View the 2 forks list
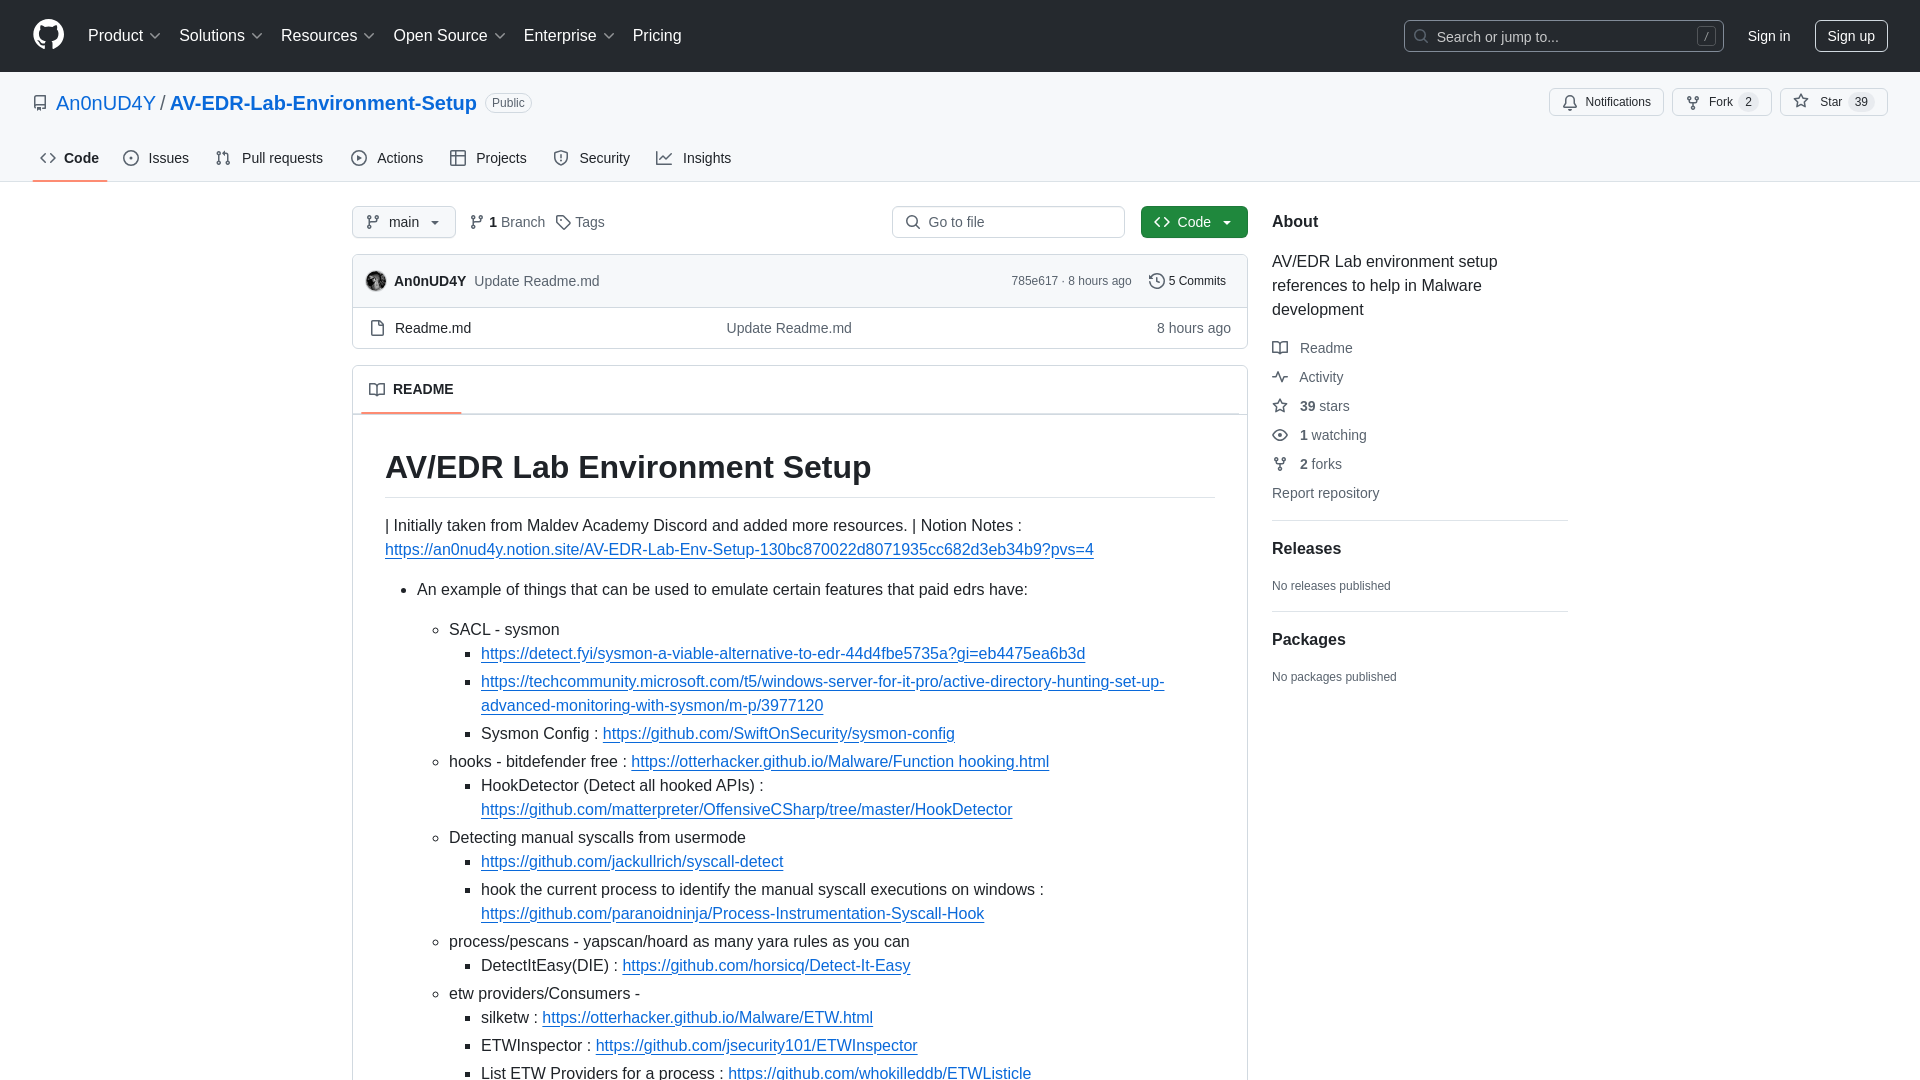 coord(1307,464)
